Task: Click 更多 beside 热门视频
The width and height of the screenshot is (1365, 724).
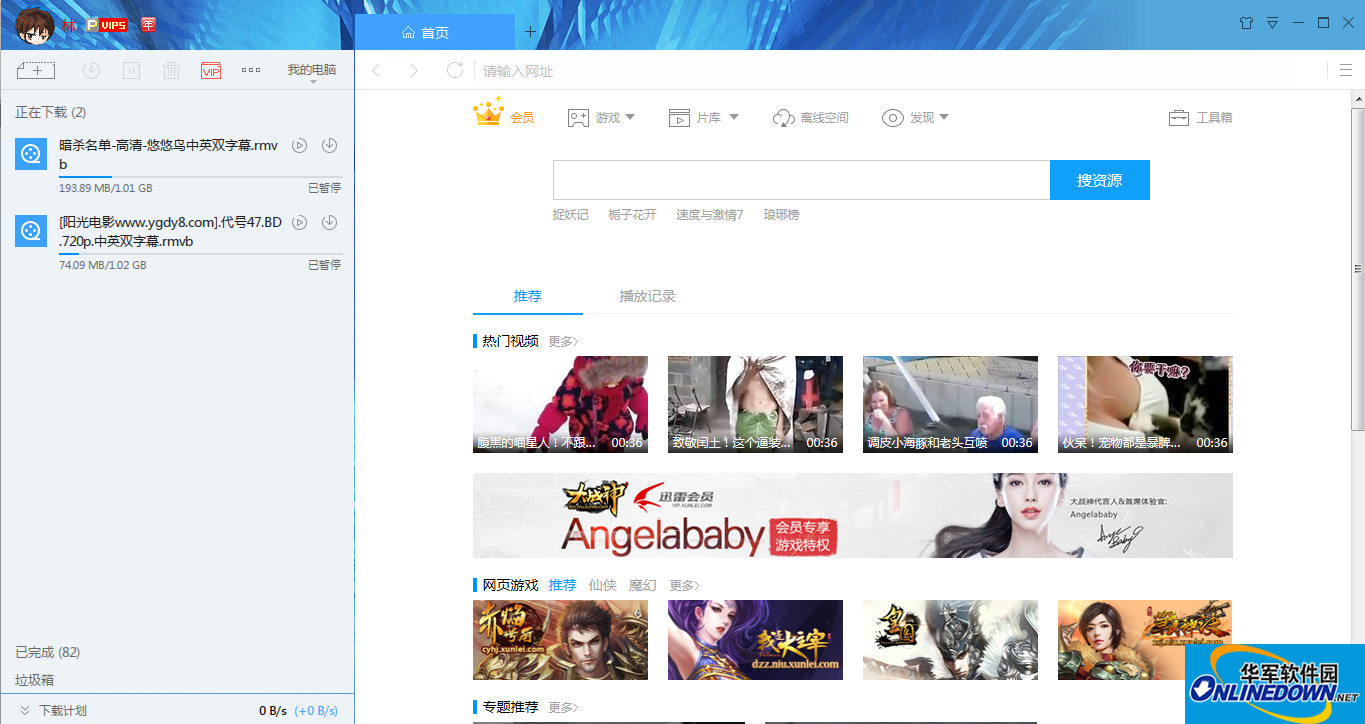Action: pos(563,341)
